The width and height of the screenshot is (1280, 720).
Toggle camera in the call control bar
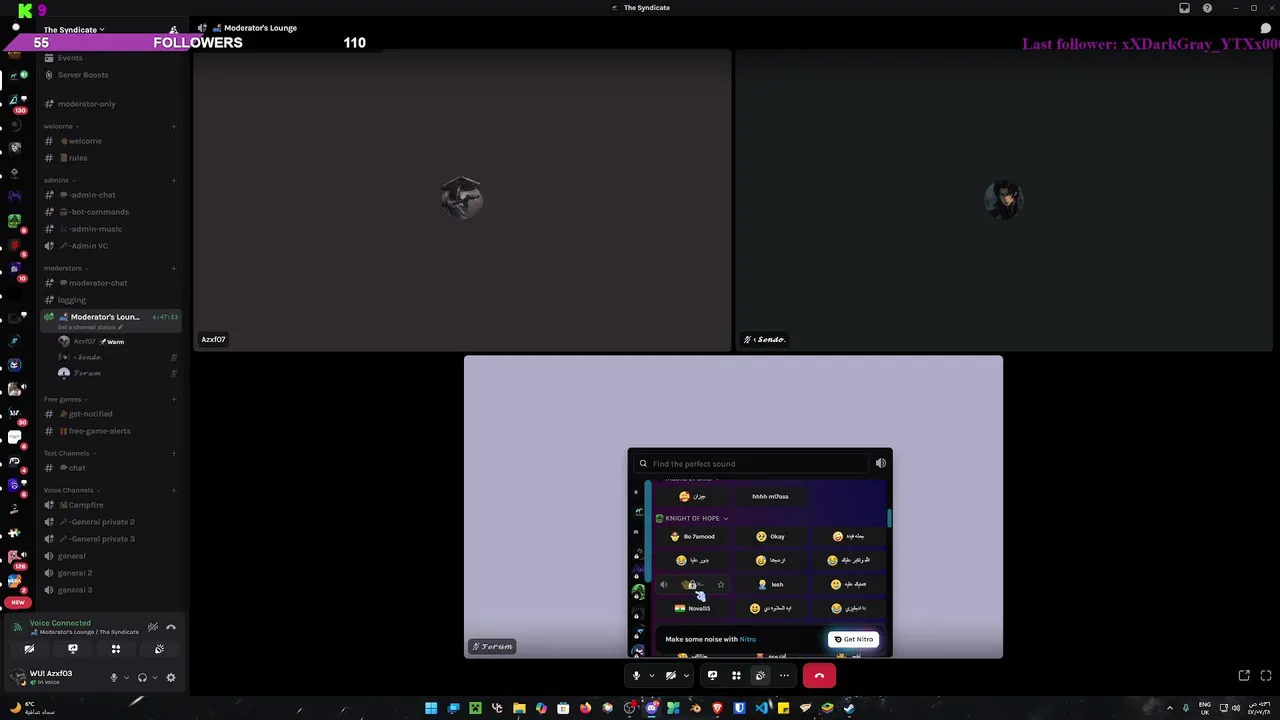coord(671,676)
